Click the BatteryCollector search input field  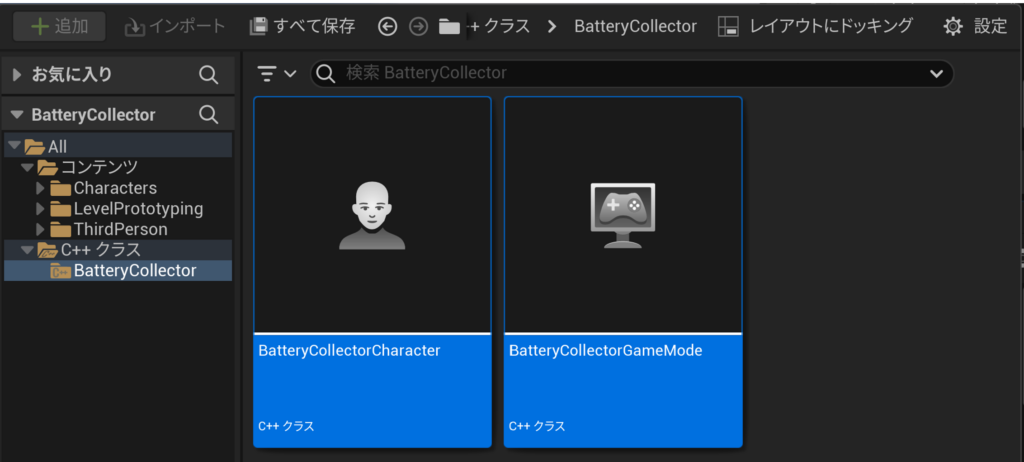pos(620,73)
